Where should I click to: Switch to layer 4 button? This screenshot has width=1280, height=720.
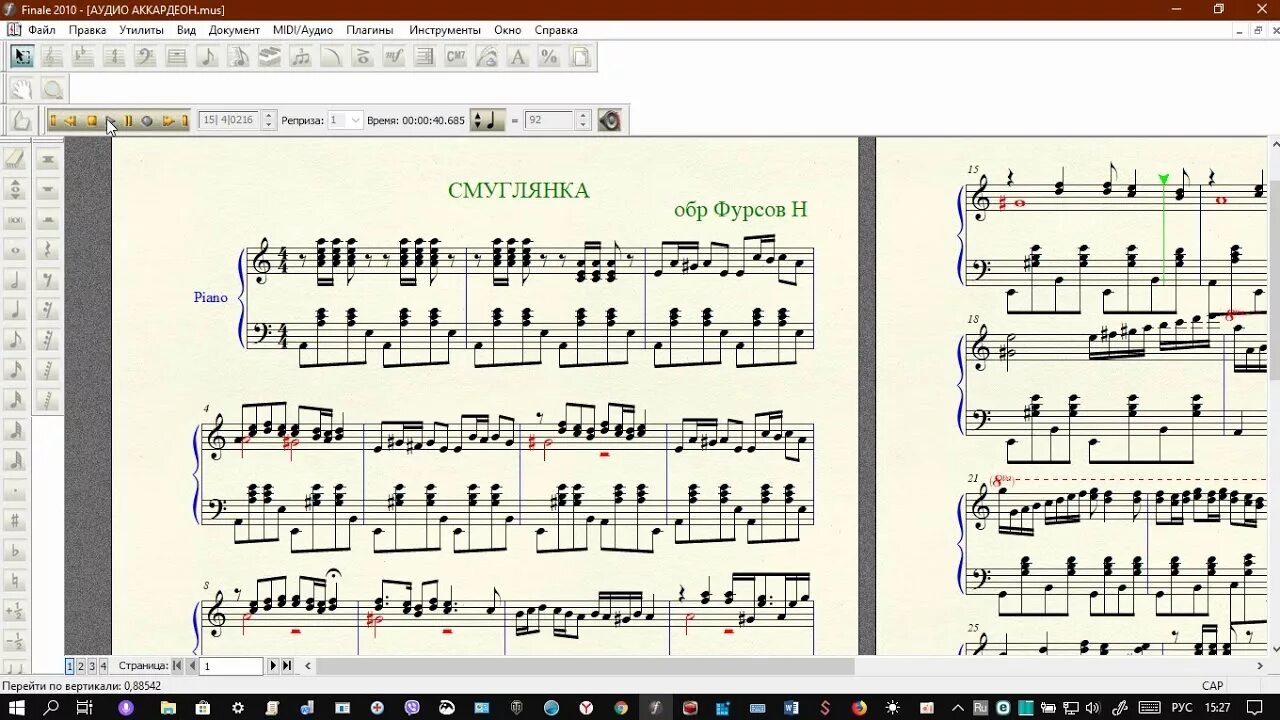(x=103, y=666)
